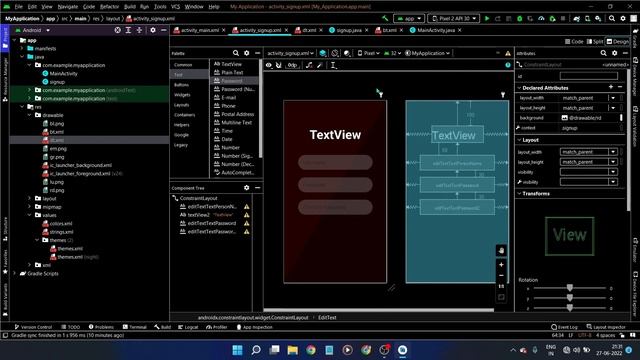Click the id input field in Attributes
Screen dimensions: 640x360
(x=589, y=76)
